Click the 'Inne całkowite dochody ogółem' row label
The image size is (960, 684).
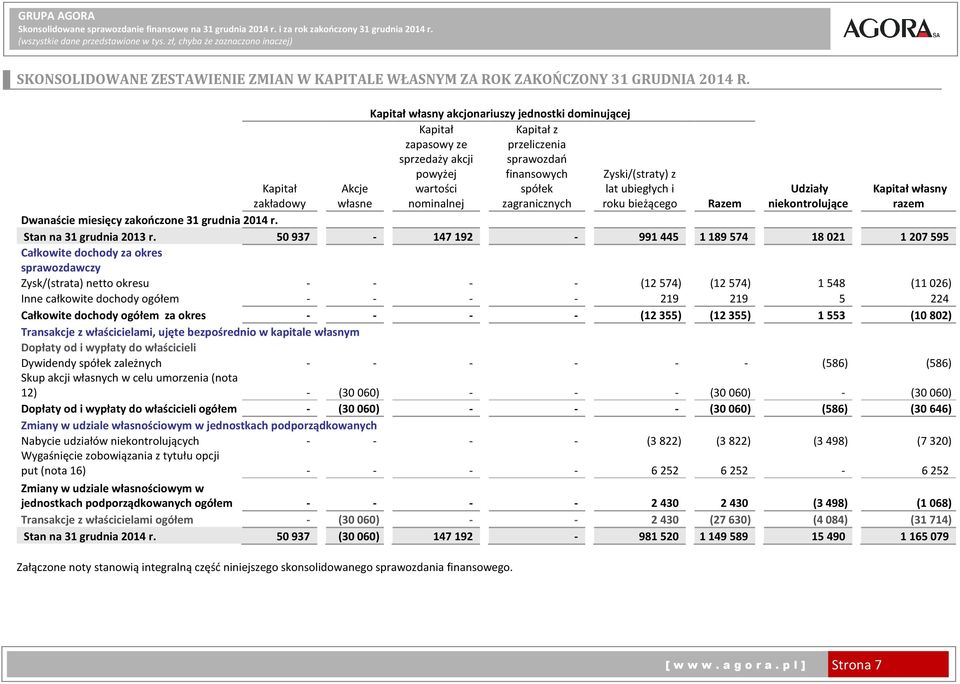point(100,299)
